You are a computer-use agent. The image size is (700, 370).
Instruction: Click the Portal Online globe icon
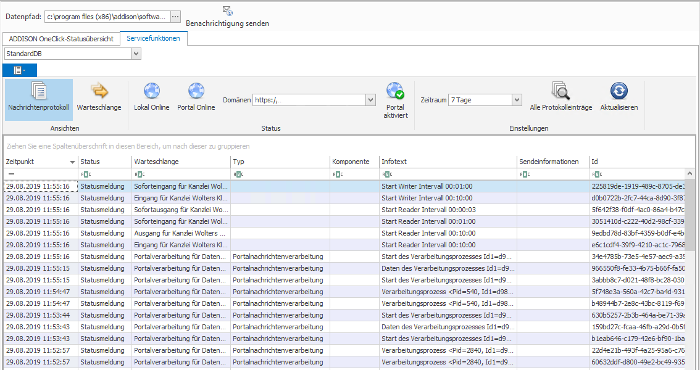[x=196, y=91]
